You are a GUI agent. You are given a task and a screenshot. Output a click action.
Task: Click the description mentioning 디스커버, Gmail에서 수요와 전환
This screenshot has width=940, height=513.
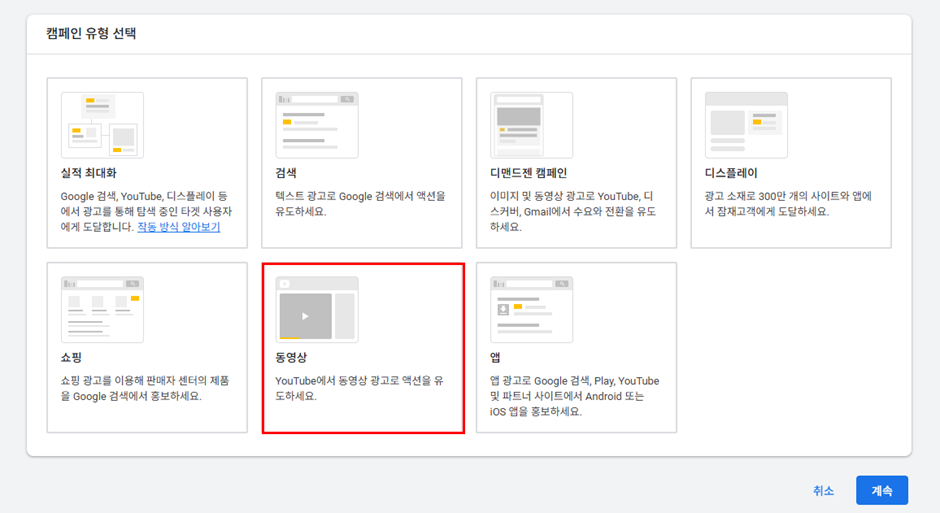(x=573, y=212)
